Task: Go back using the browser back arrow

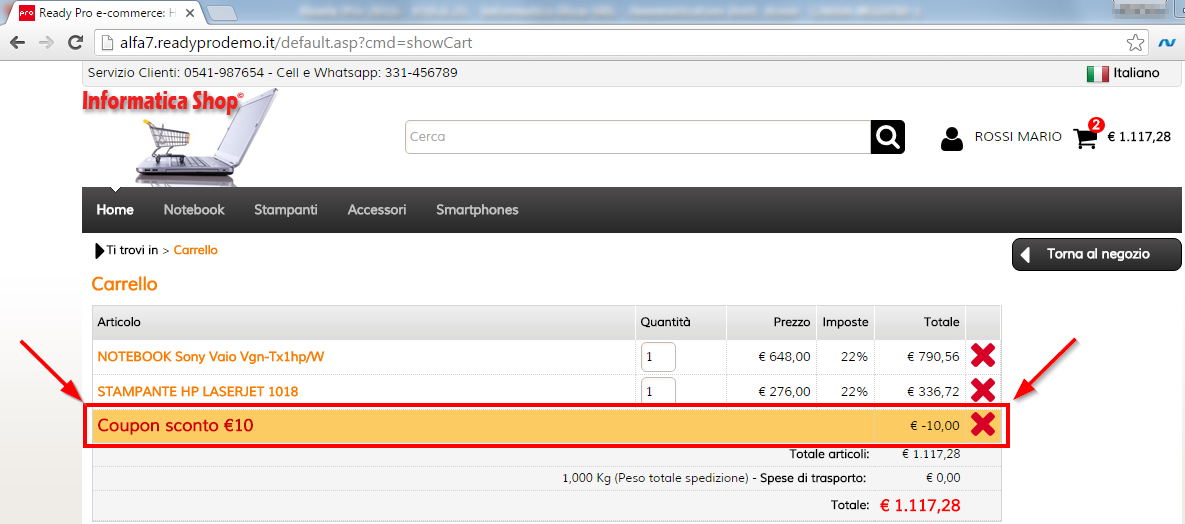Action: 17,43
